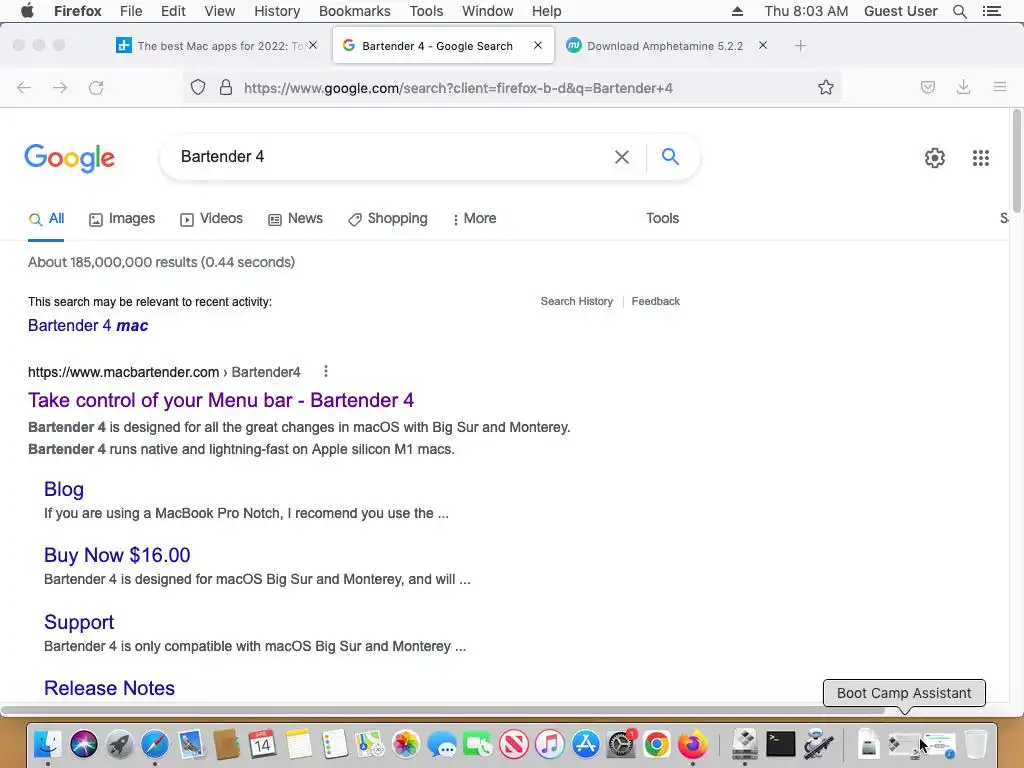Show Videos search results
1024x768 pixels.
tap(211, 219)
